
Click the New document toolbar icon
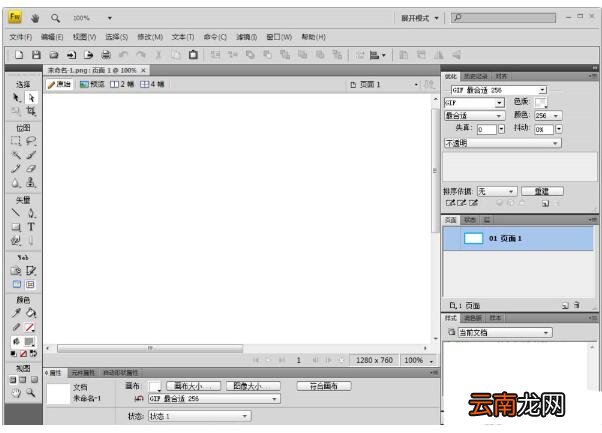tap(19, 55)
